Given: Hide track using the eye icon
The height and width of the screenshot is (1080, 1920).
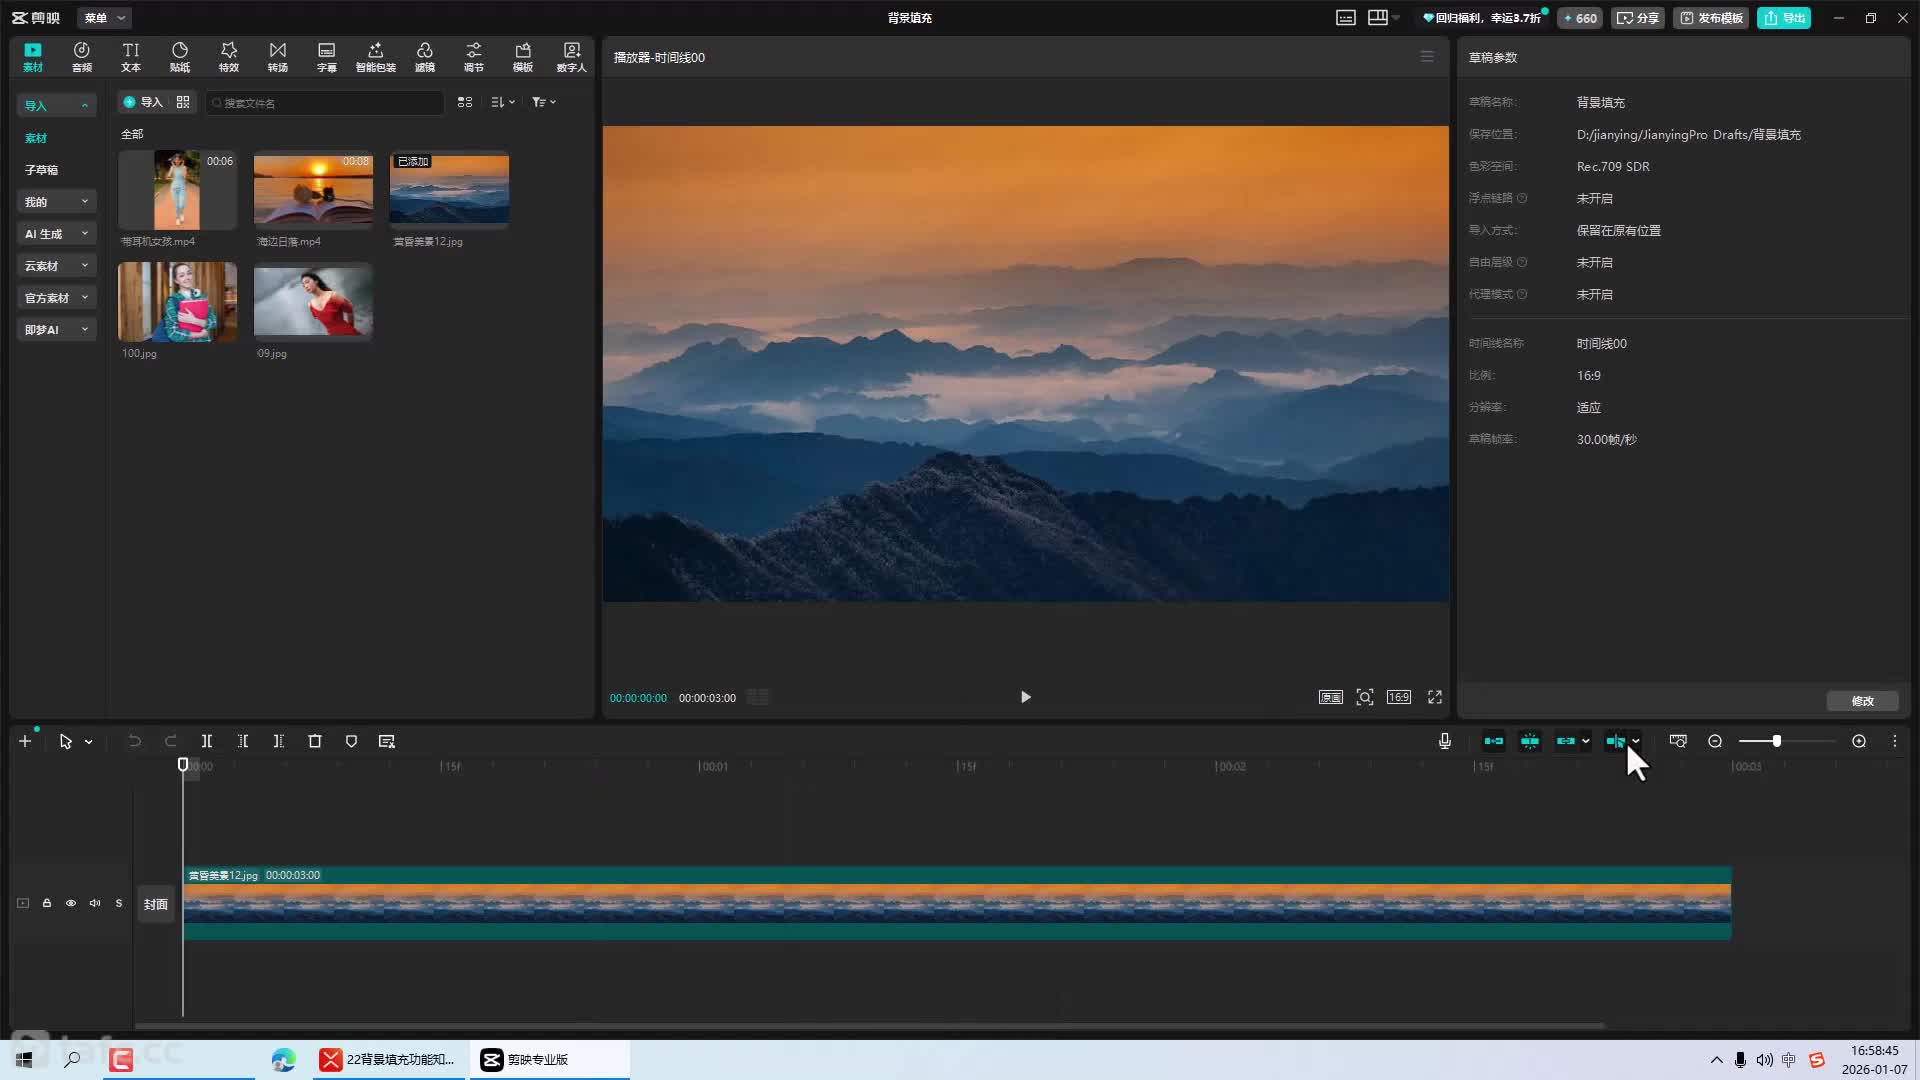Looking at the screenshot, I should 71,903.
